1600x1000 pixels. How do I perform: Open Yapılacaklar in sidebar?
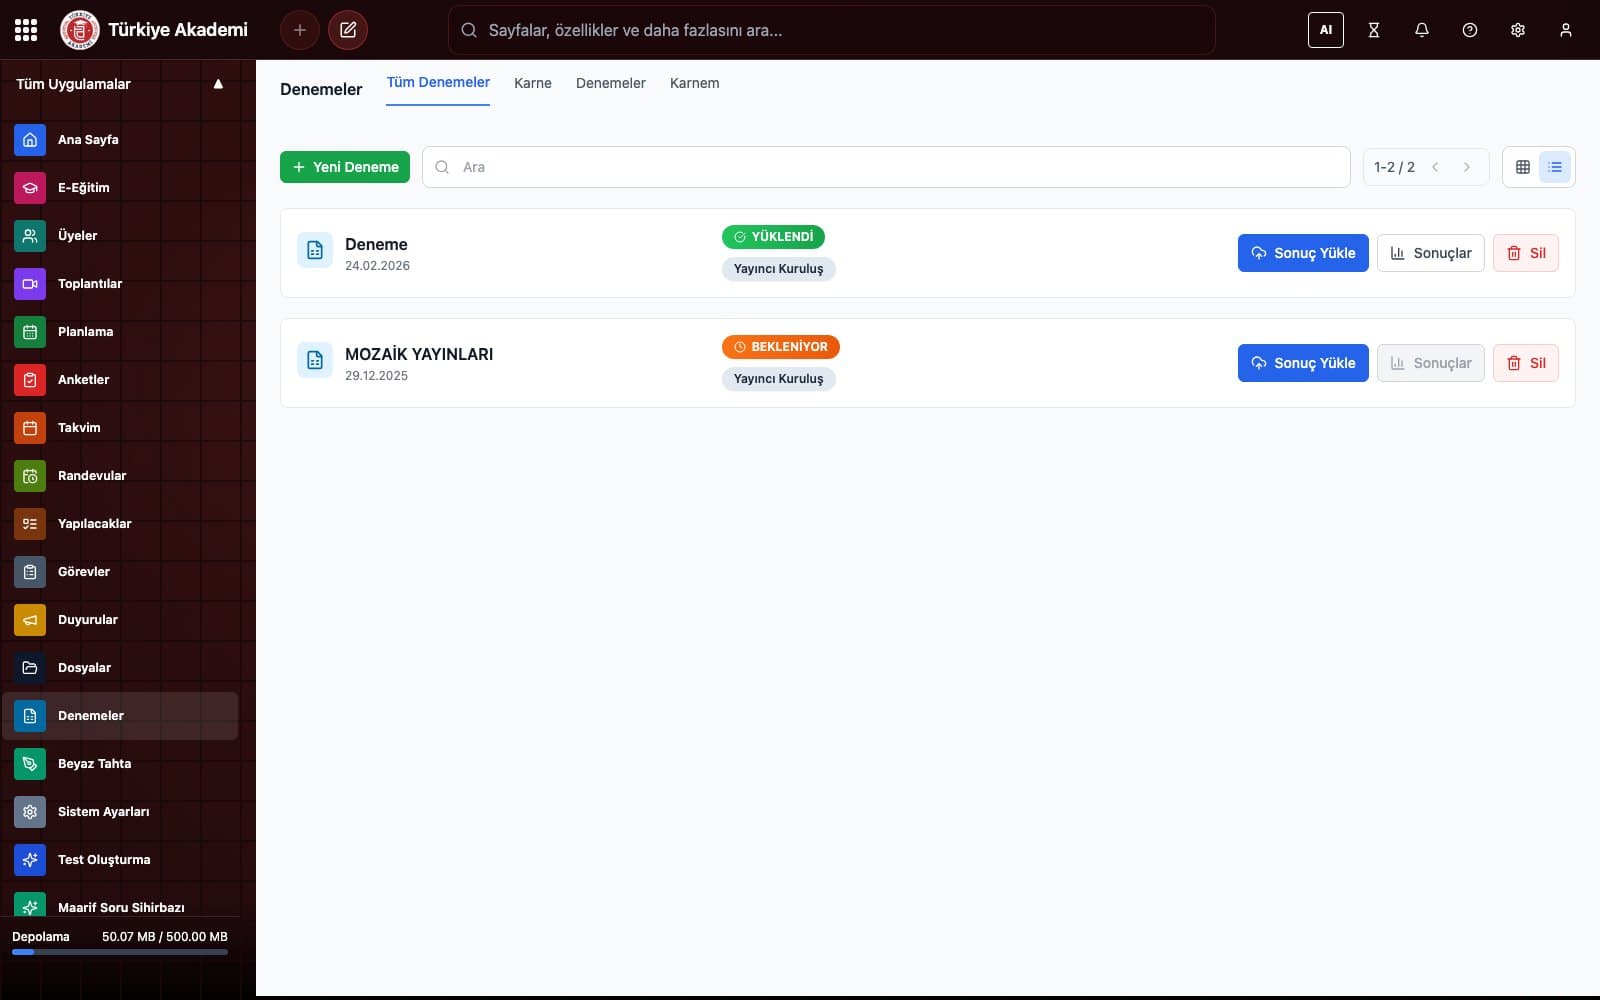click(120, 524)
